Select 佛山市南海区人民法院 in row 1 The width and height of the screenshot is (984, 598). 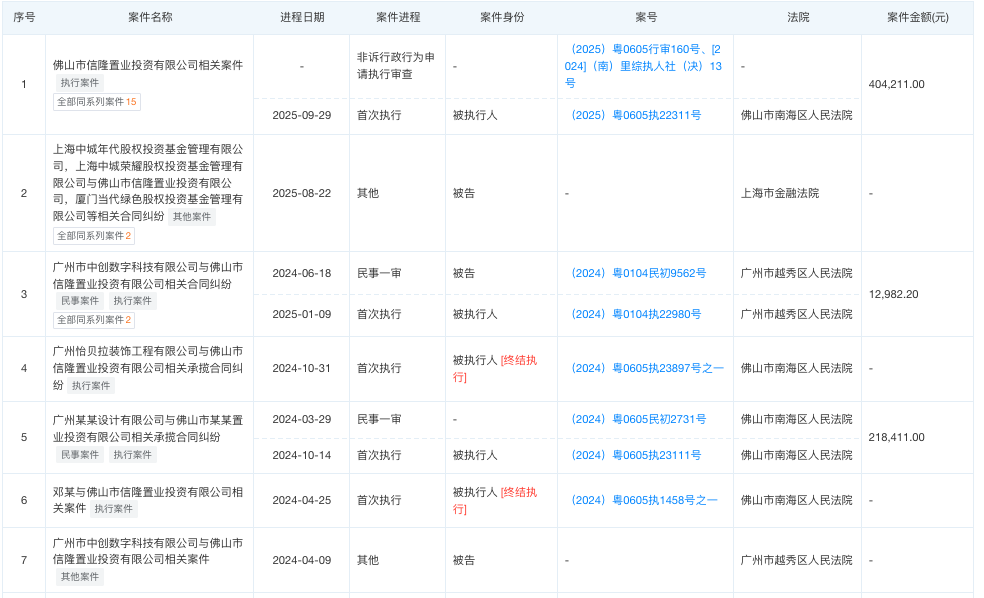pyautogui.click(x=796, y=115)
